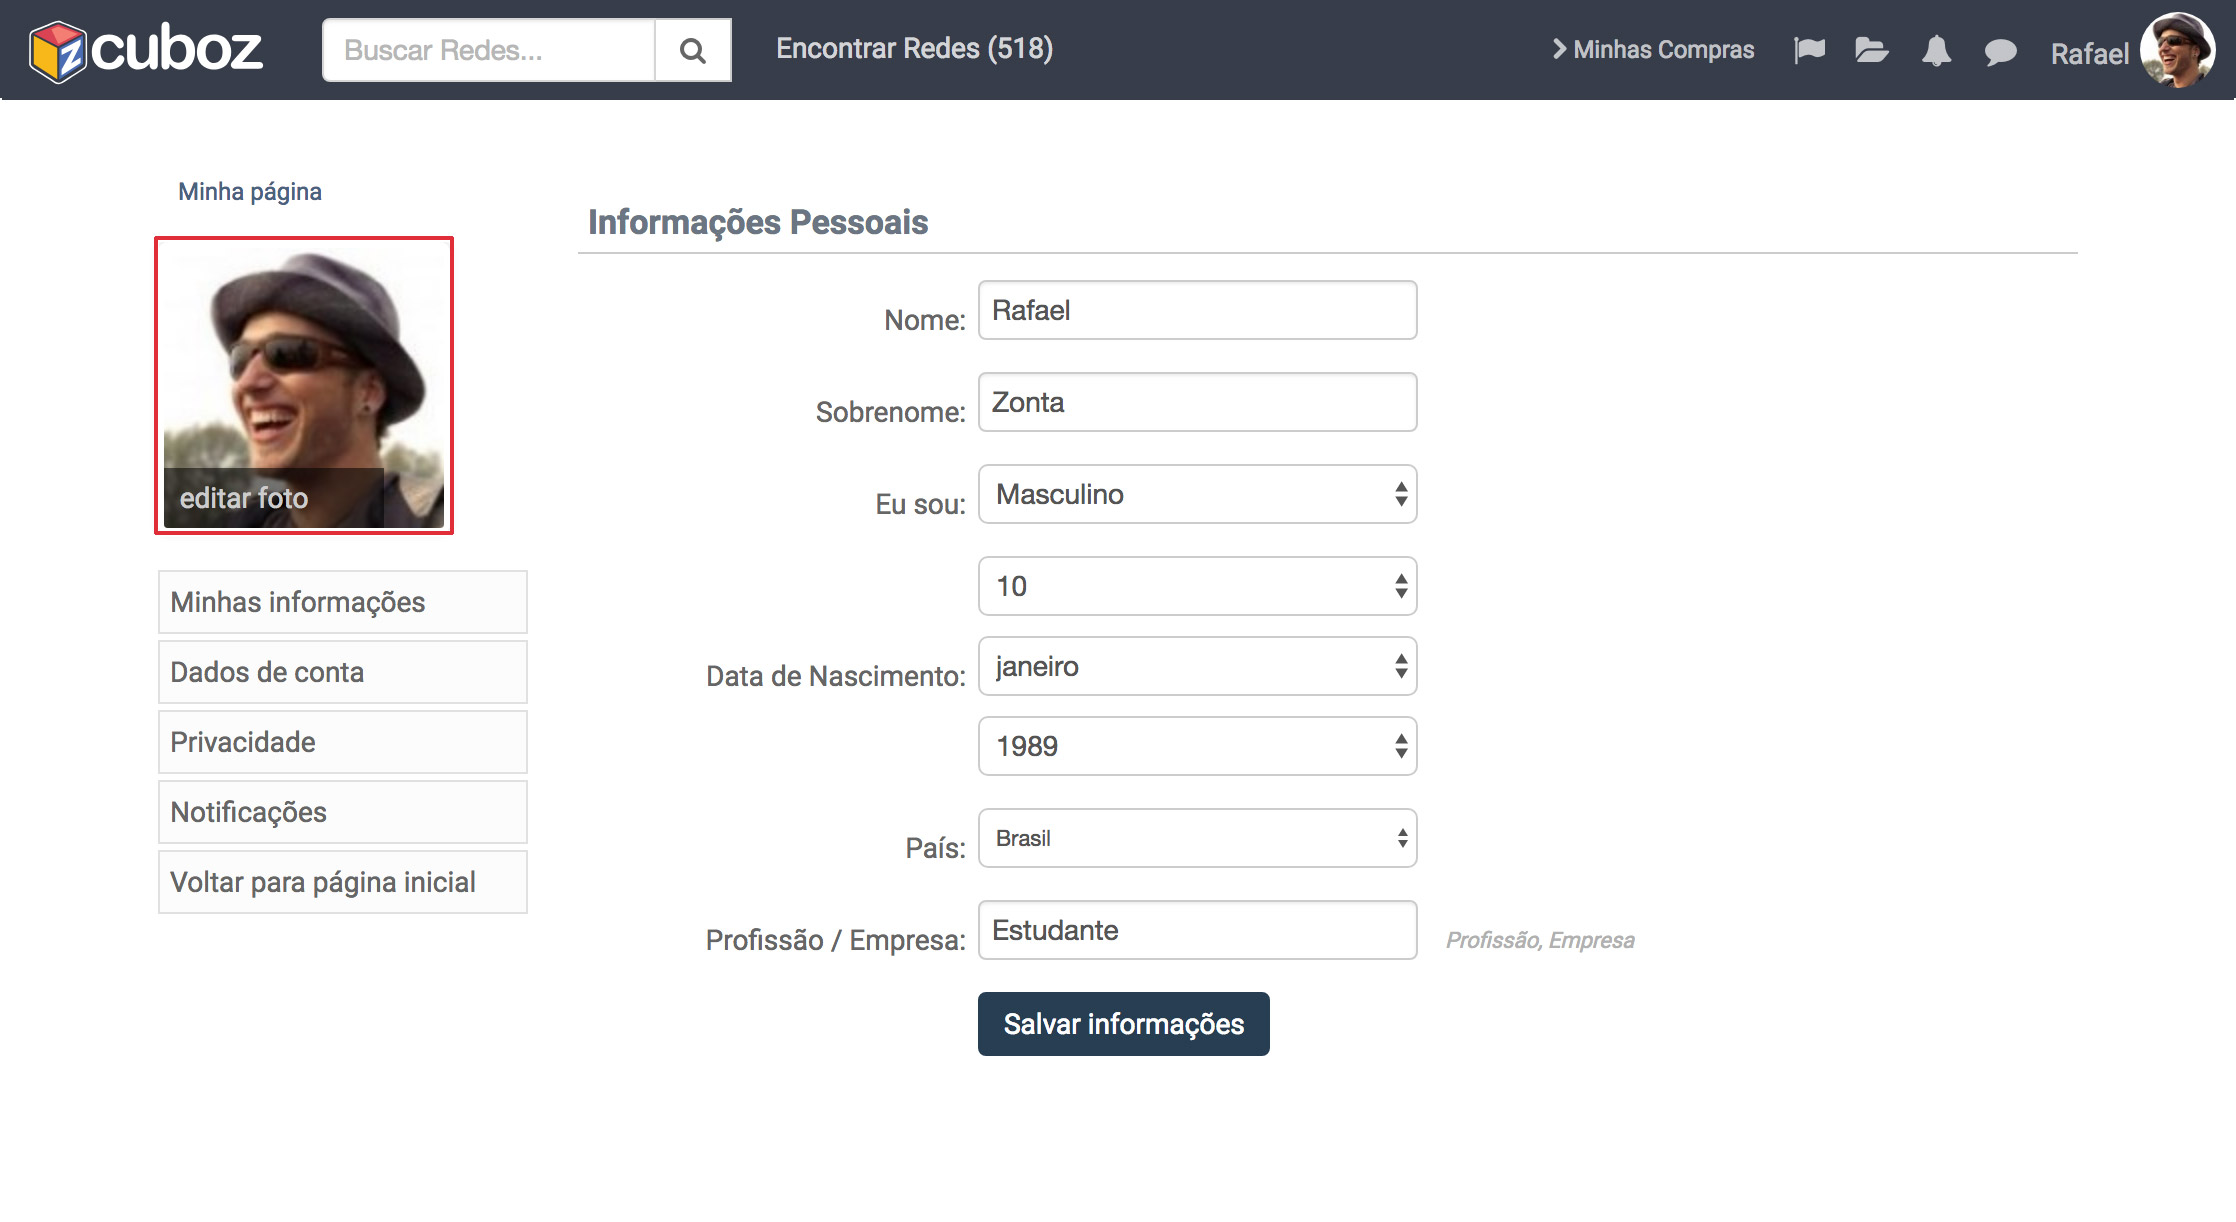Viewport: 2236px width, 1222px height.
Task: Open the Eu sou gender dropdown
Action: (1197, 494)
